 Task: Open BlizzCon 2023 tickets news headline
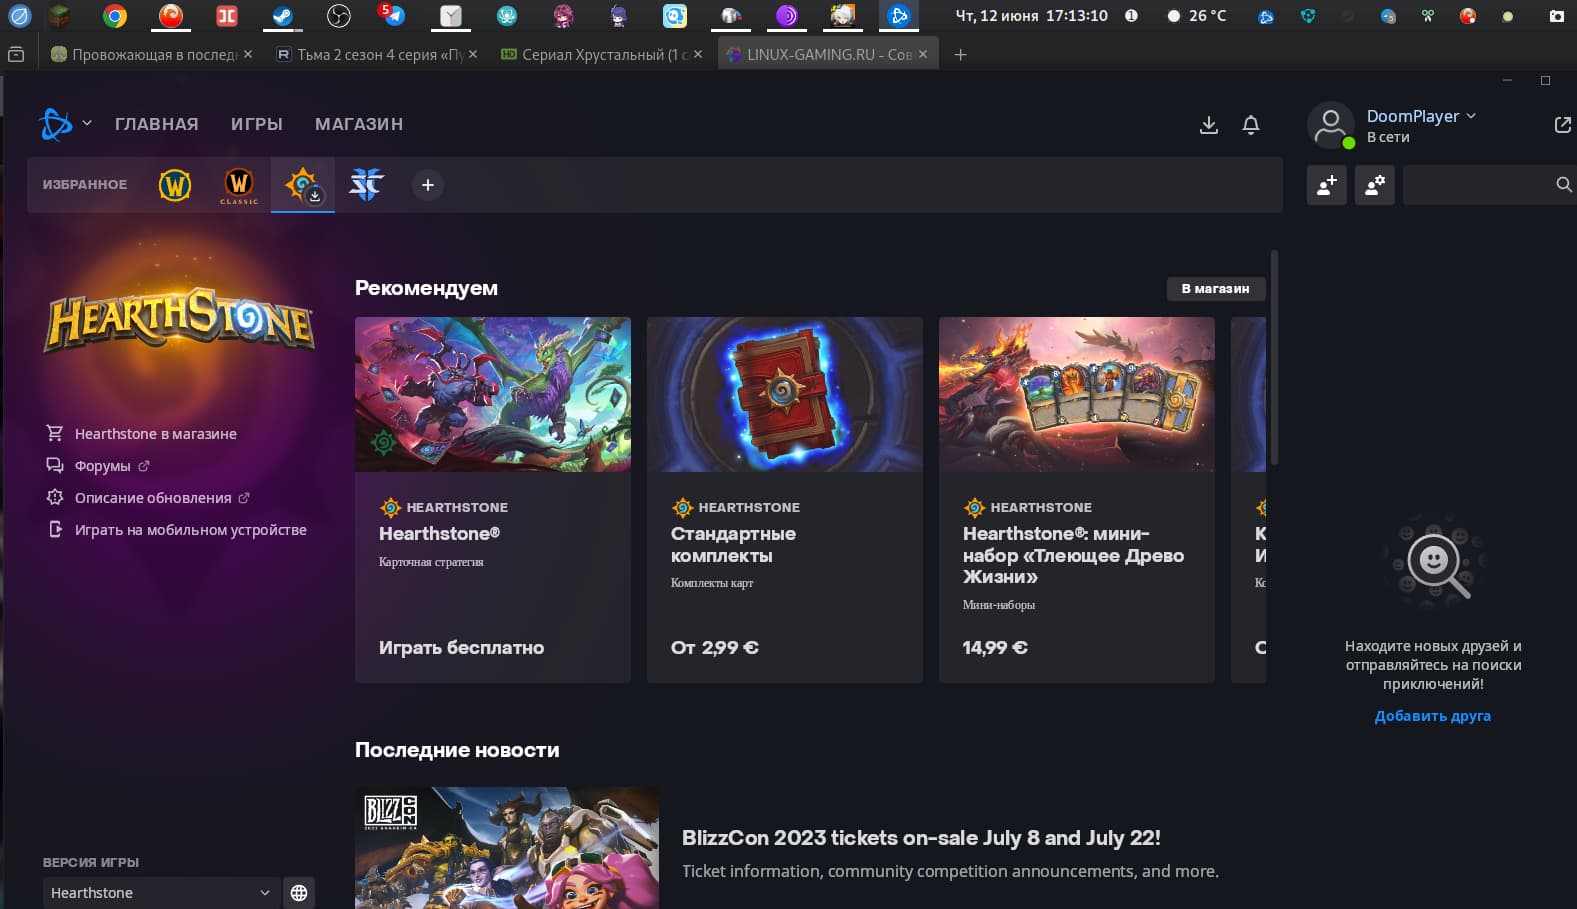[921, 838]
